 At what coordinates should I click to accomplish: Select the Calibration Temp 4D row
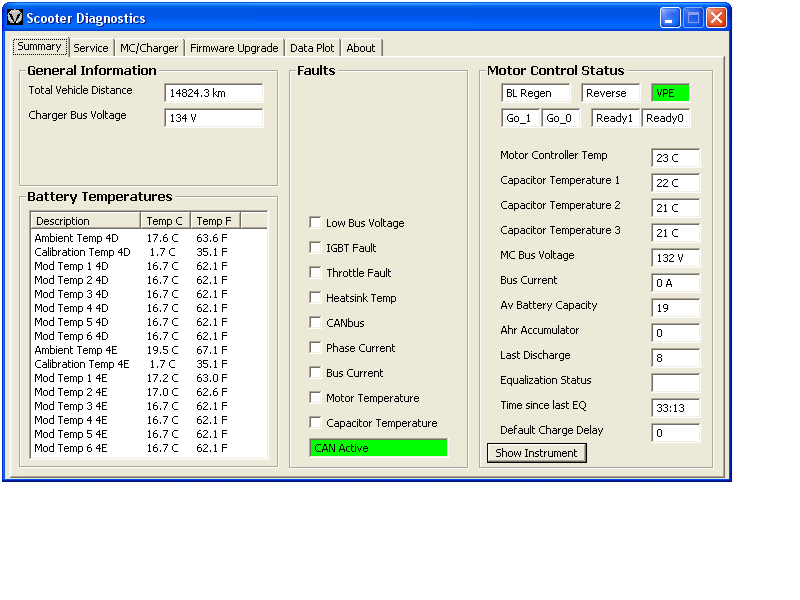[x=149, y=252]
